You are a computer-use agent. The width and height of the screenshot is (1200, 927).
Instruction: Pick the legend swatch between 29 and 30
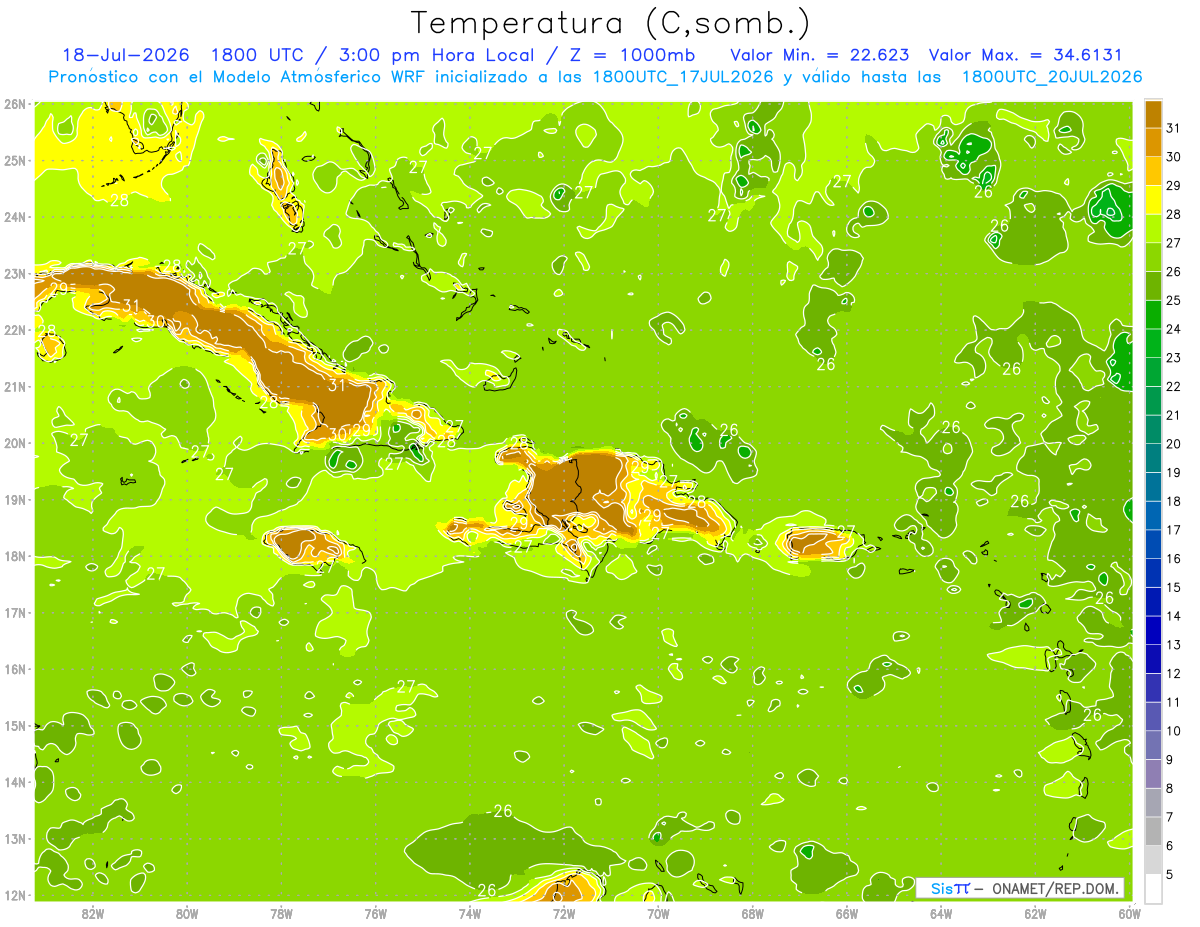[x=1153, y=172]
